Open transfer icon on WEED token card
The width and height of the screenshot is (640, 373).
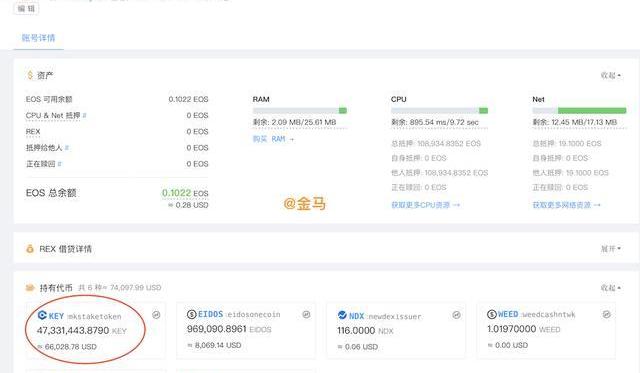coord(607,314)
